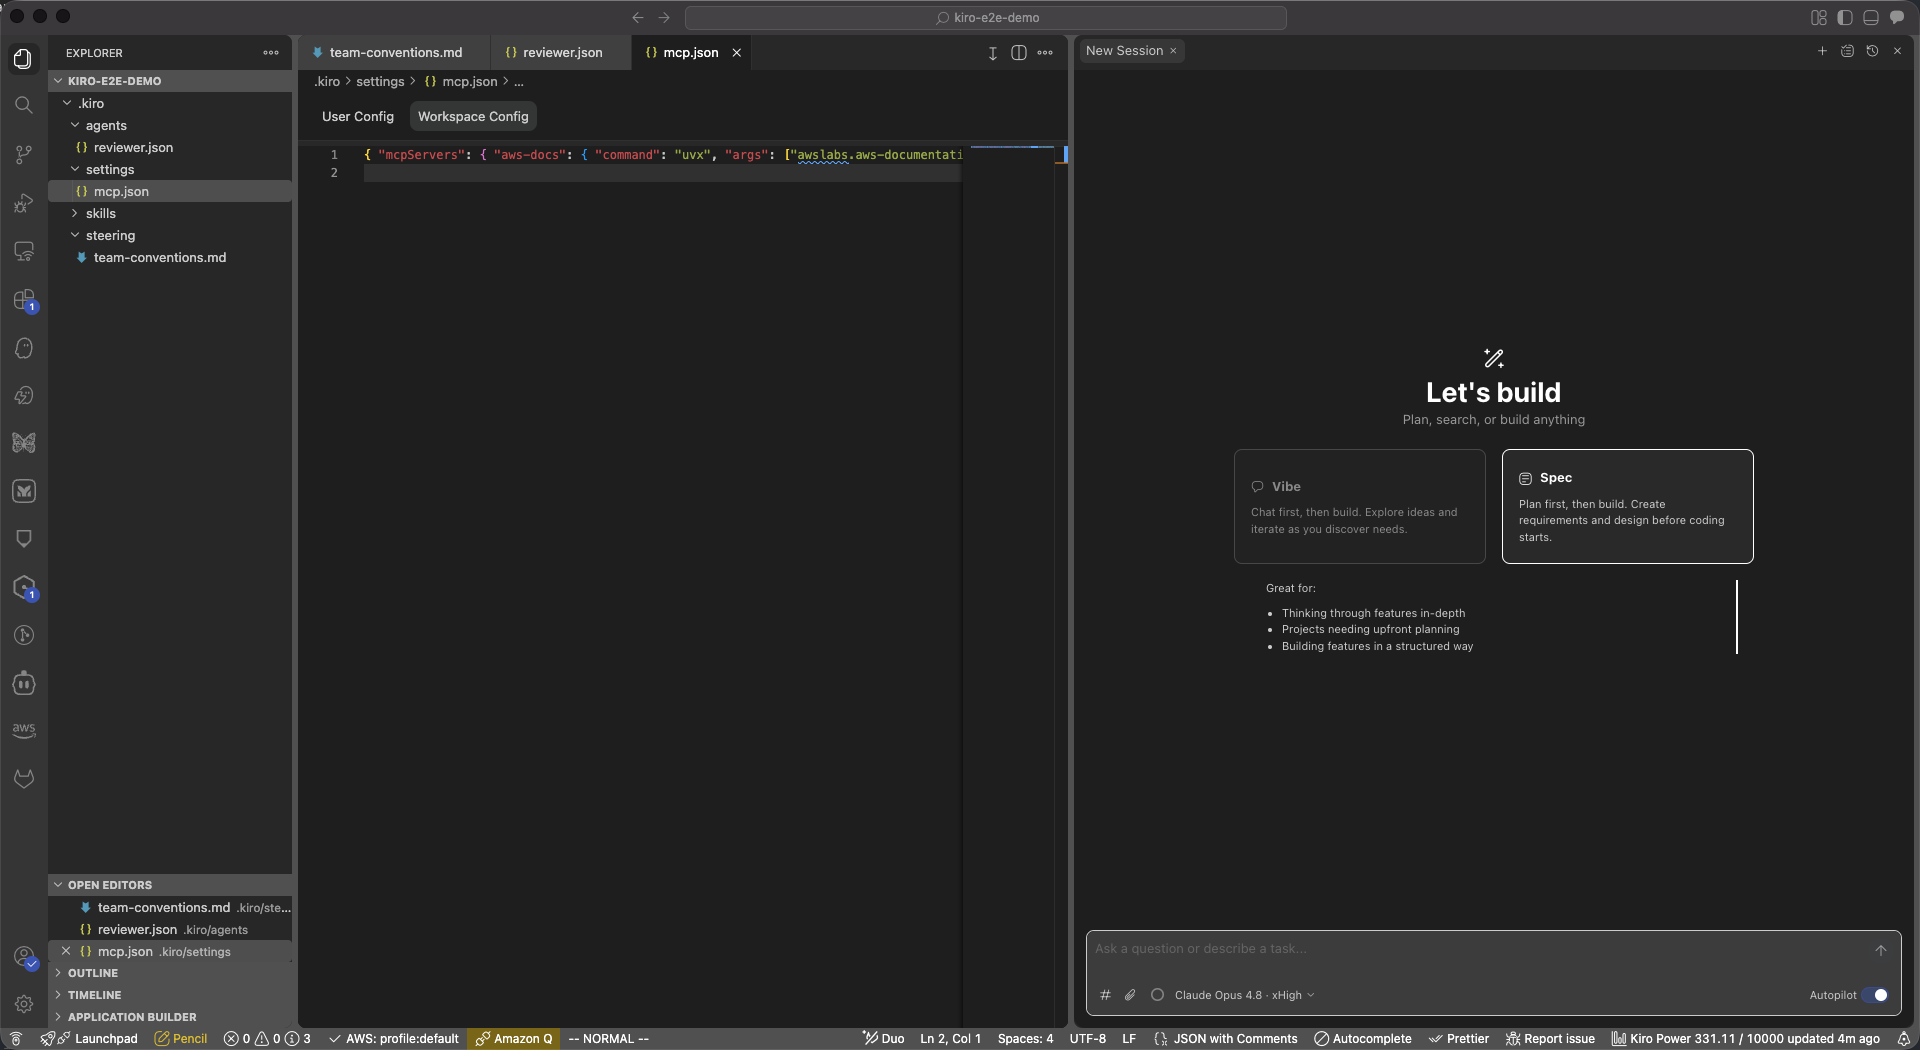Expand the Outline section
The width and height of the screenshot is (1920, 1050).
pyautogui.click(x=170, y=973)
